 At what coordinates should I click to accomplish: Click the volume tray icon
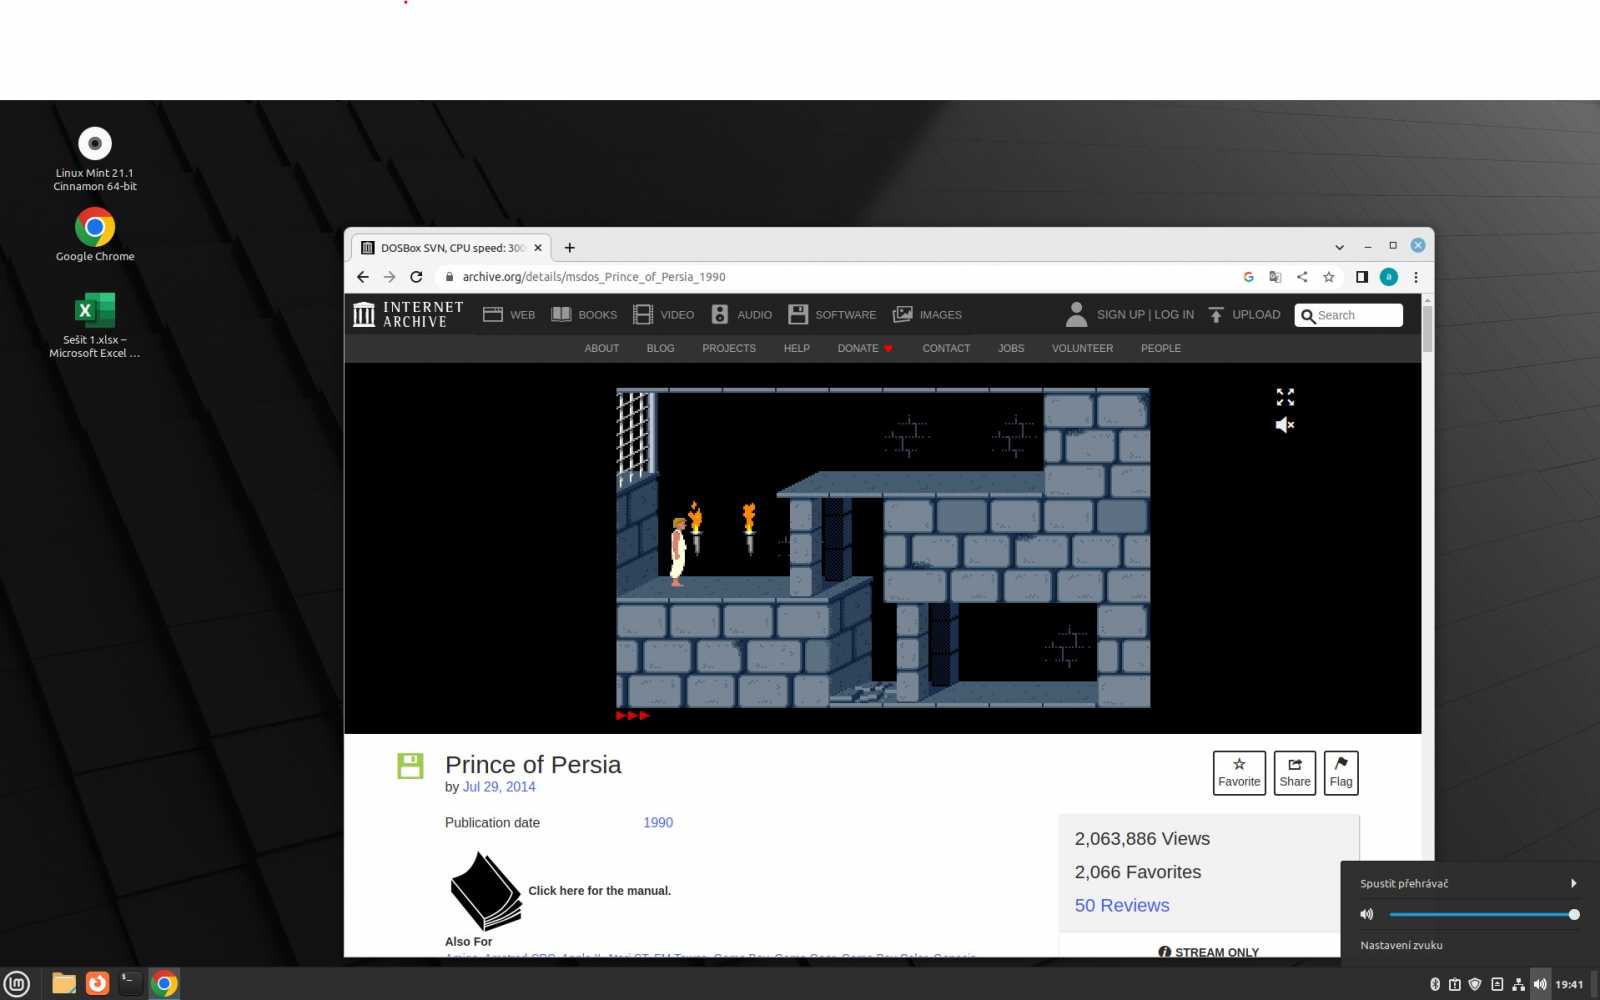tap(1540, 984)
